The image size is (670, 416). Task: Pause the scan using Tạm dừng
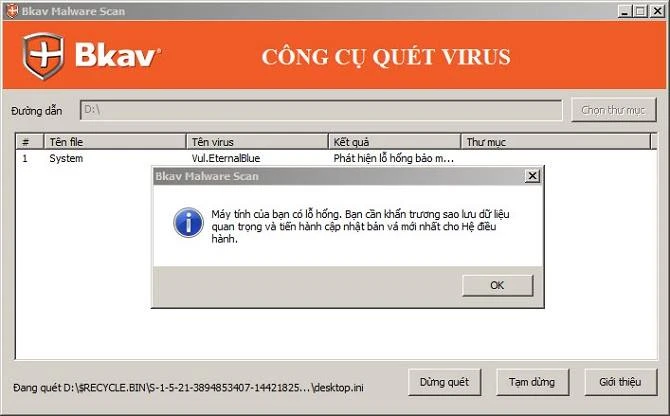[x=532, y=382]
